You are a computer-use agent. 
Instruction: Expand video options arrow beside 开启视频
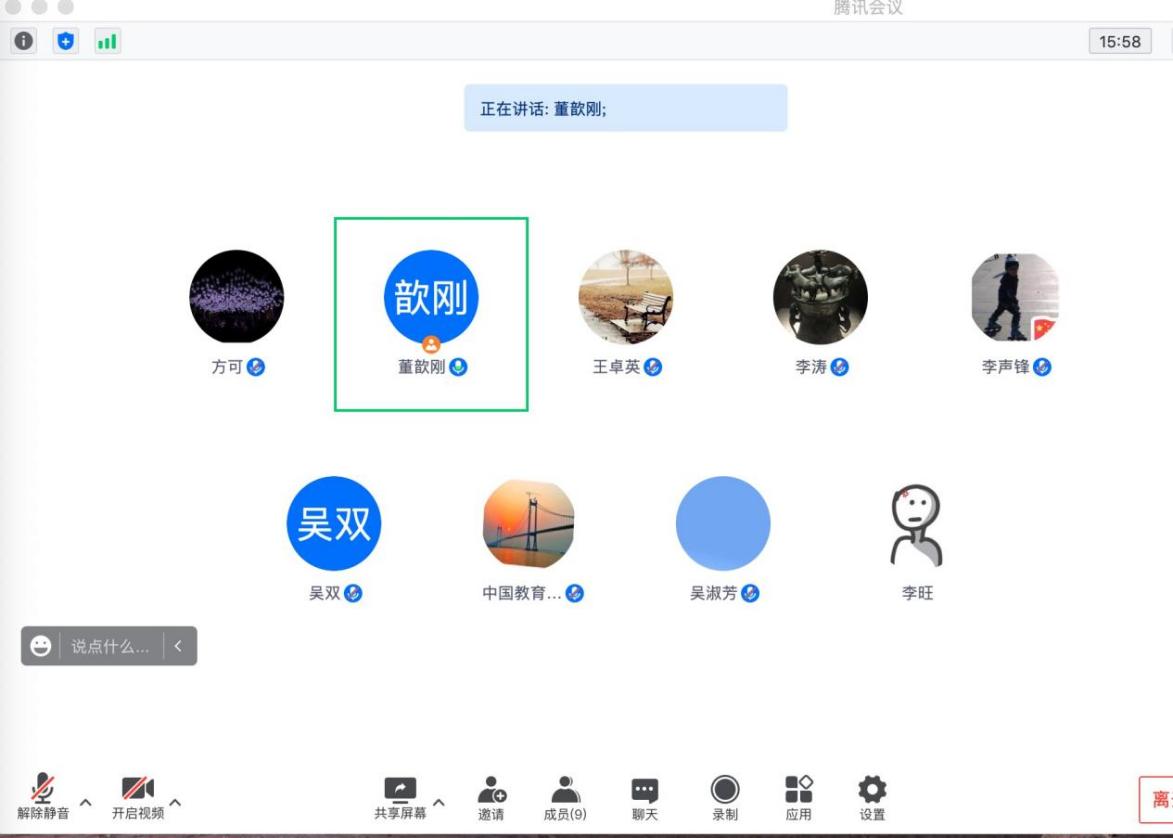(175, 802)
